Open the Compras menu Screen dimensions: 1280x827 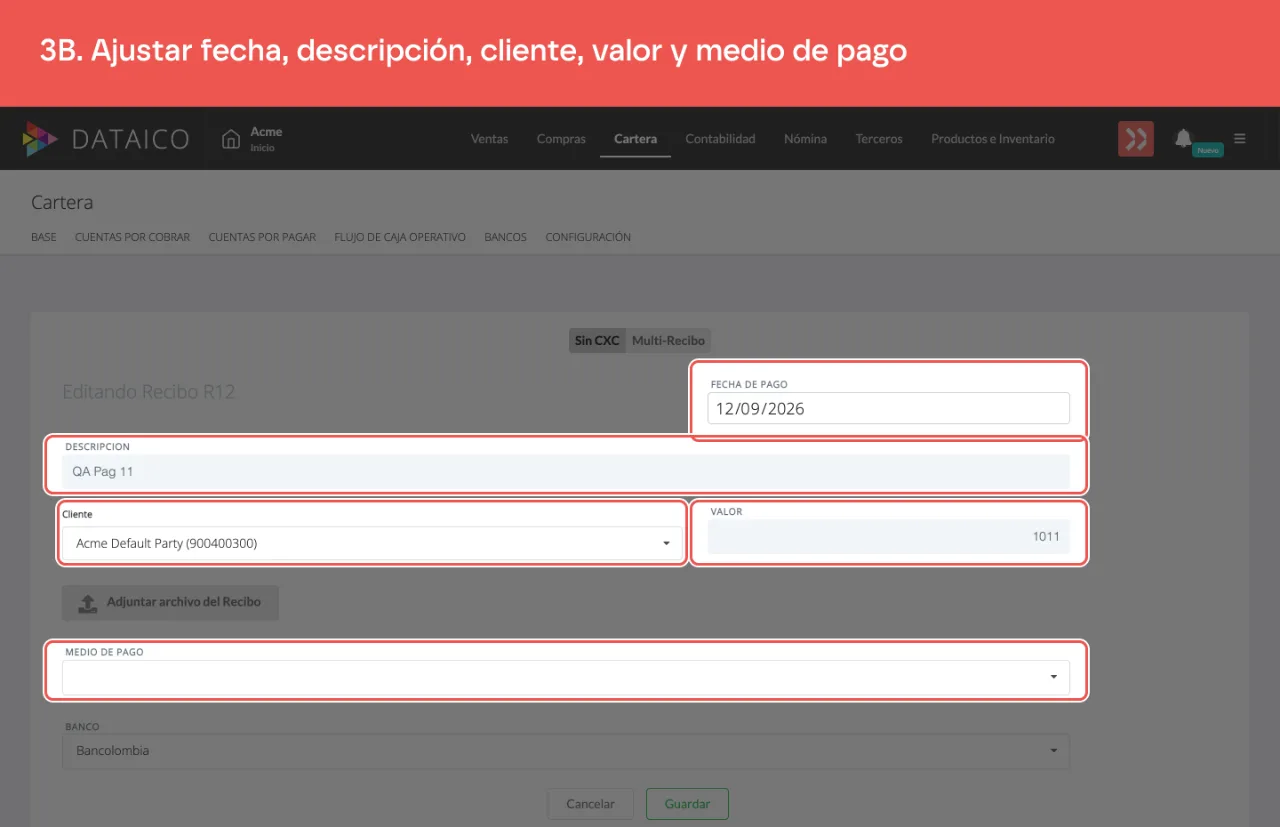point(561,139)
